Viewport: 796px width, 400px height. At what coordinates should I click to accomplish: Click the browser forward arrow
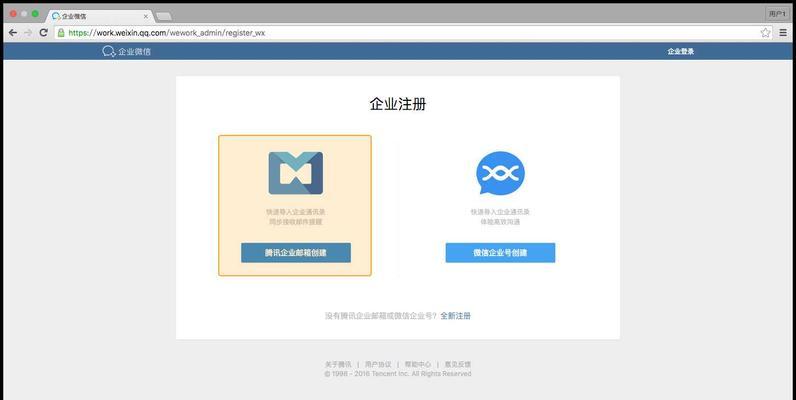(28, 32)
